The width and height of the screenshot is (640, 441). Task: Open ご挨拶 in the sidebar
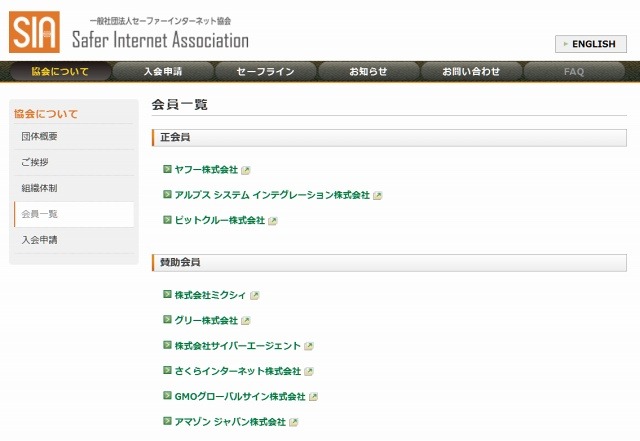coord(74,162)
